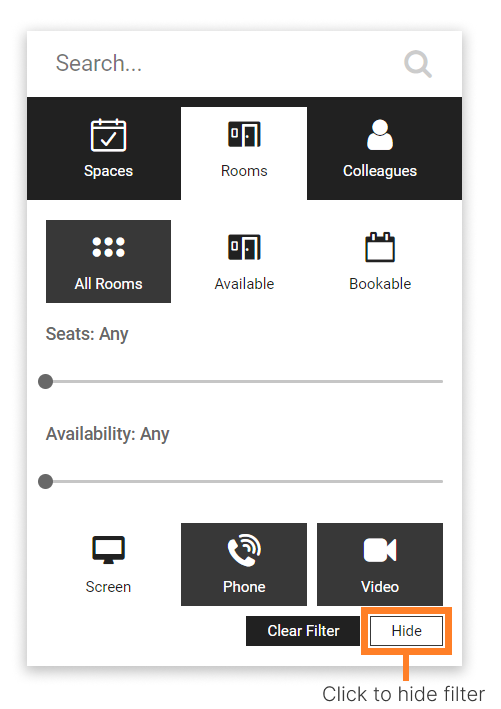Click the "Availability: Any" label
501x709 pixels.
click(108, 434)
